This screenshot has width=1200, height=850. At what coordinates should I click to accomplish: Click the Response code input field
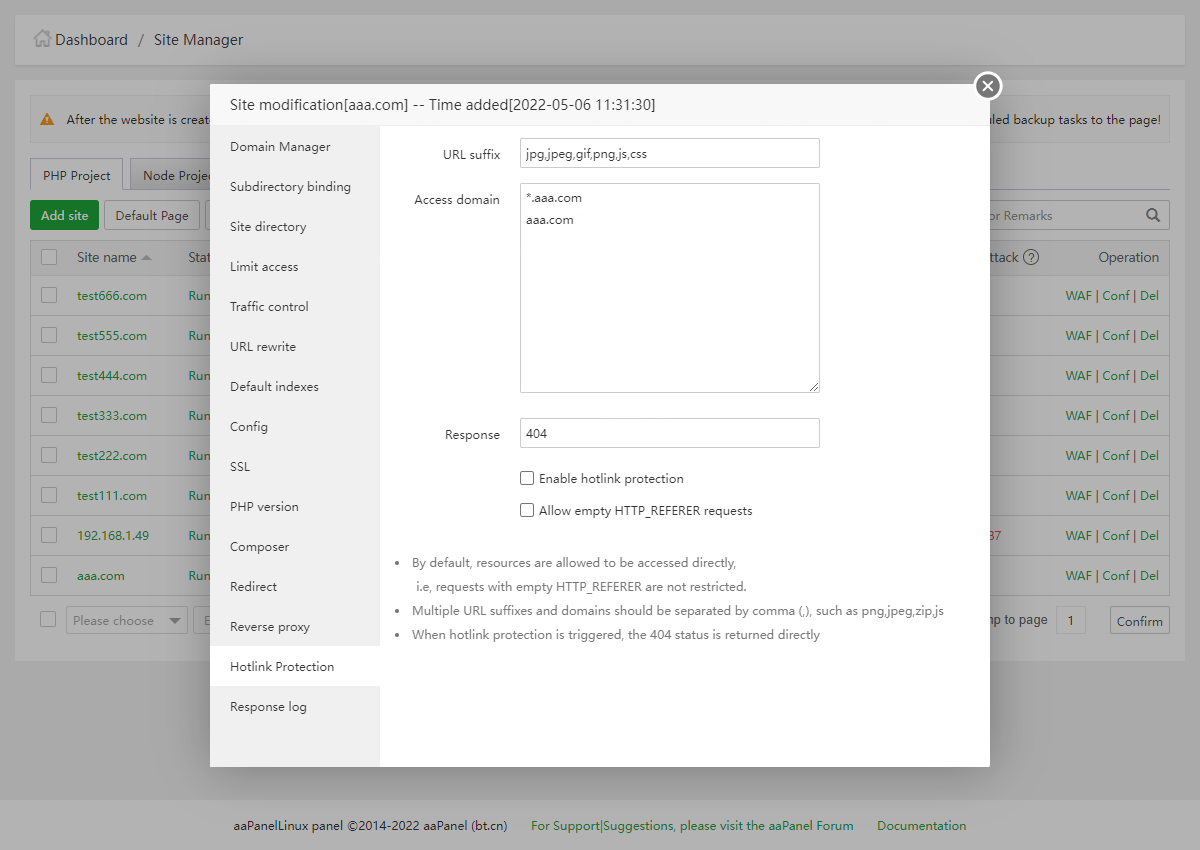pyautogui.click(x=670, y=433)
